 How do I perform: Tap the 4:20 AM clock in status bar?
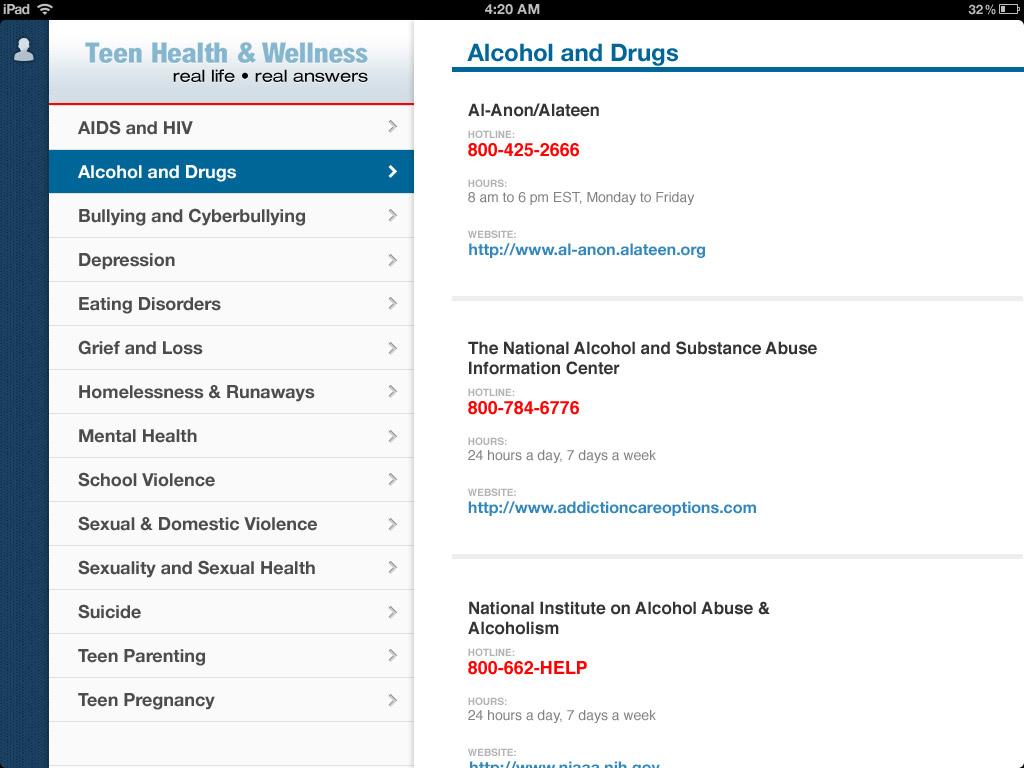(x=512, y=9)
